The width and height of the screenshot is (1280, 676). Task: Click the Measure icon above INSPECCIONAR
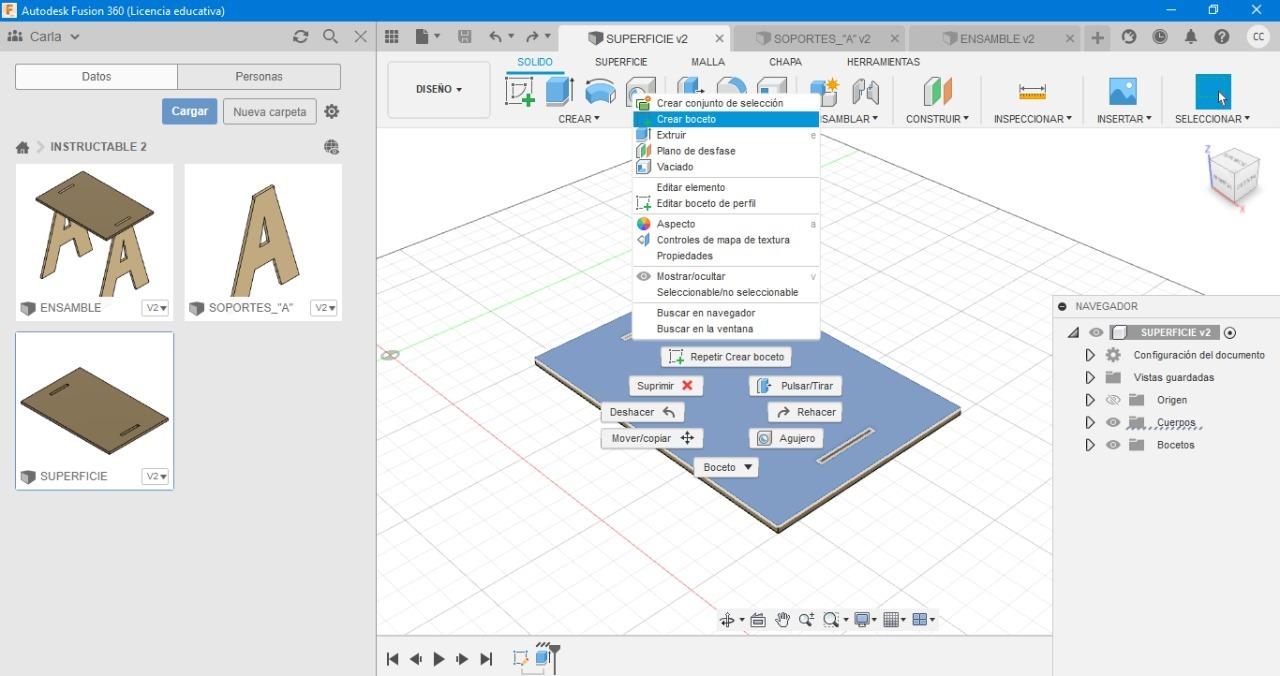coord(1032,91)
